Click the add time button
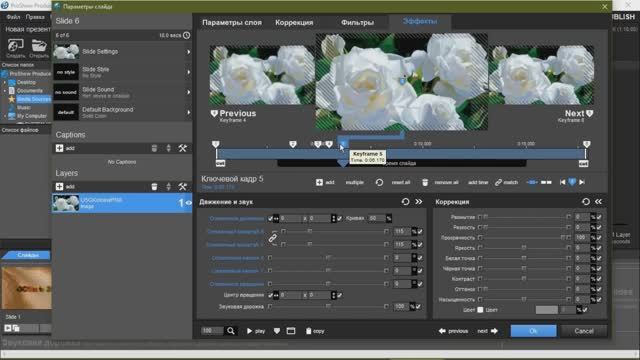640x360 pixels. tap(478, 182)
